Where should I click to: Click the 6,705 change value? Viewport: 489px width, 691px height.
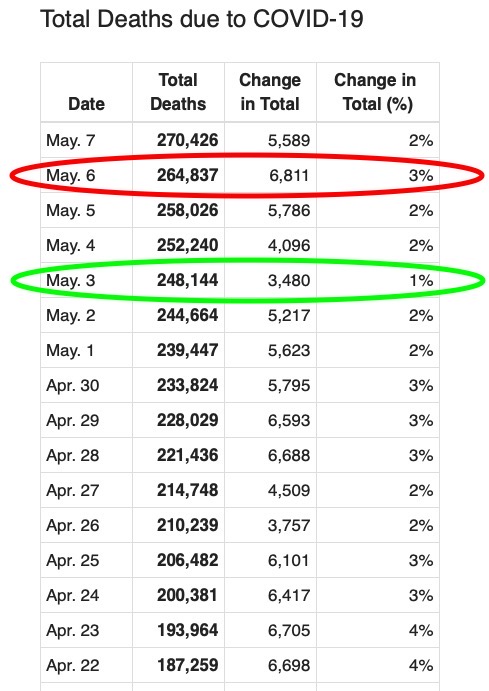pyautogui.click(x=289, y=630)
